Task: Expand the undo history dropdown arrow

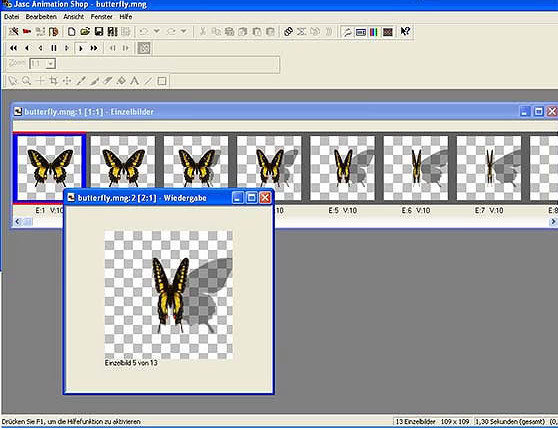Action: click(x=157, y=31)
